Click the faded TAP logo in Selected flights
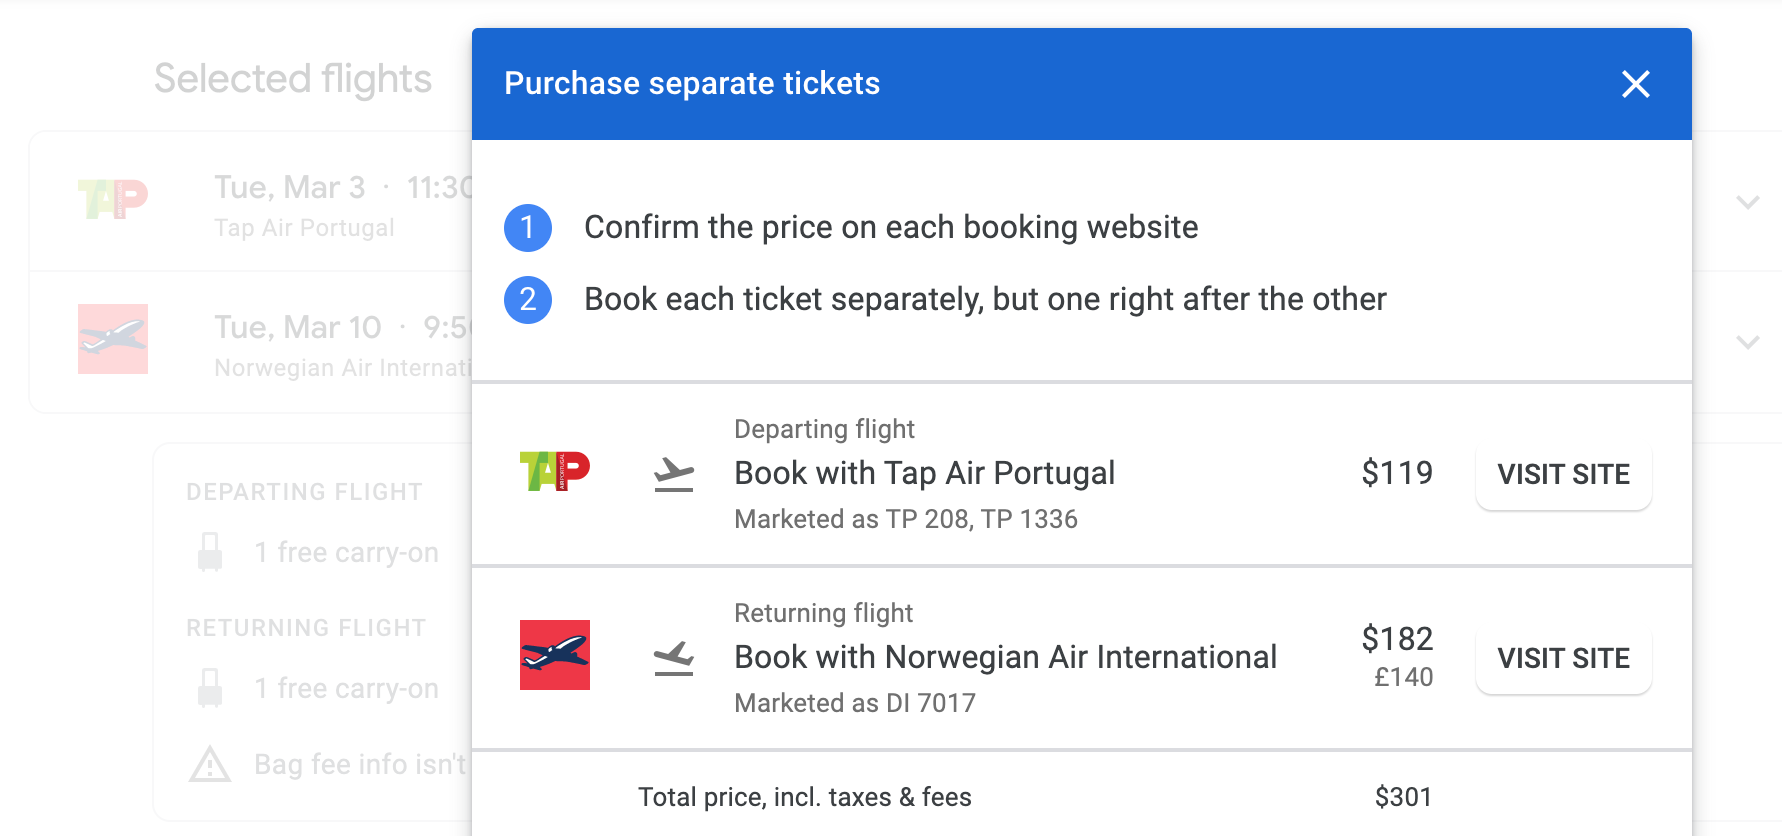1782x836 pixels. 113,199
